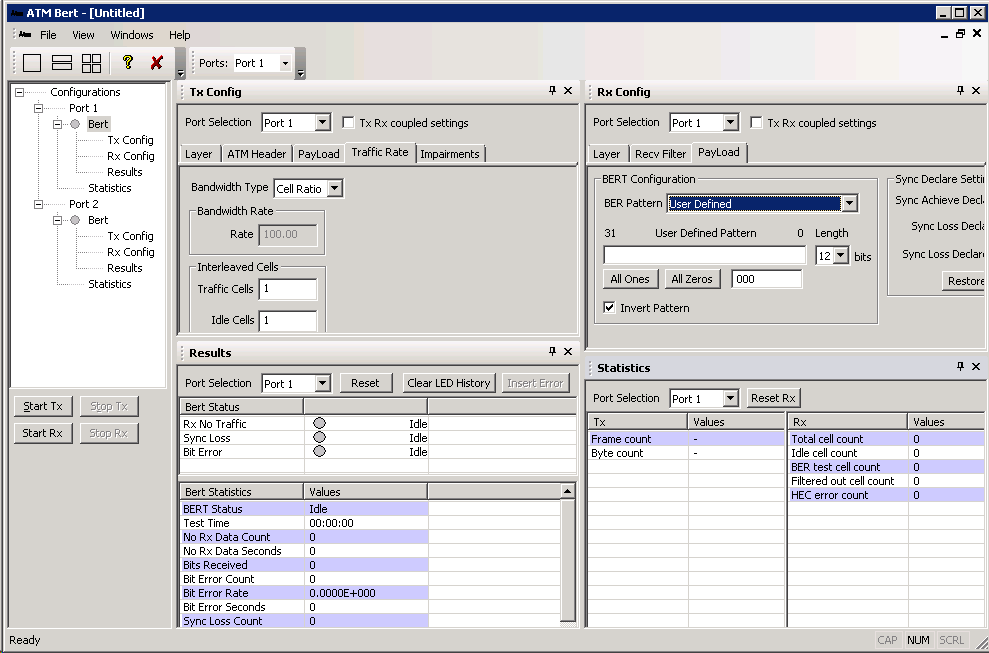
Task: Open the Windows menu
Action: coord(132,35)
